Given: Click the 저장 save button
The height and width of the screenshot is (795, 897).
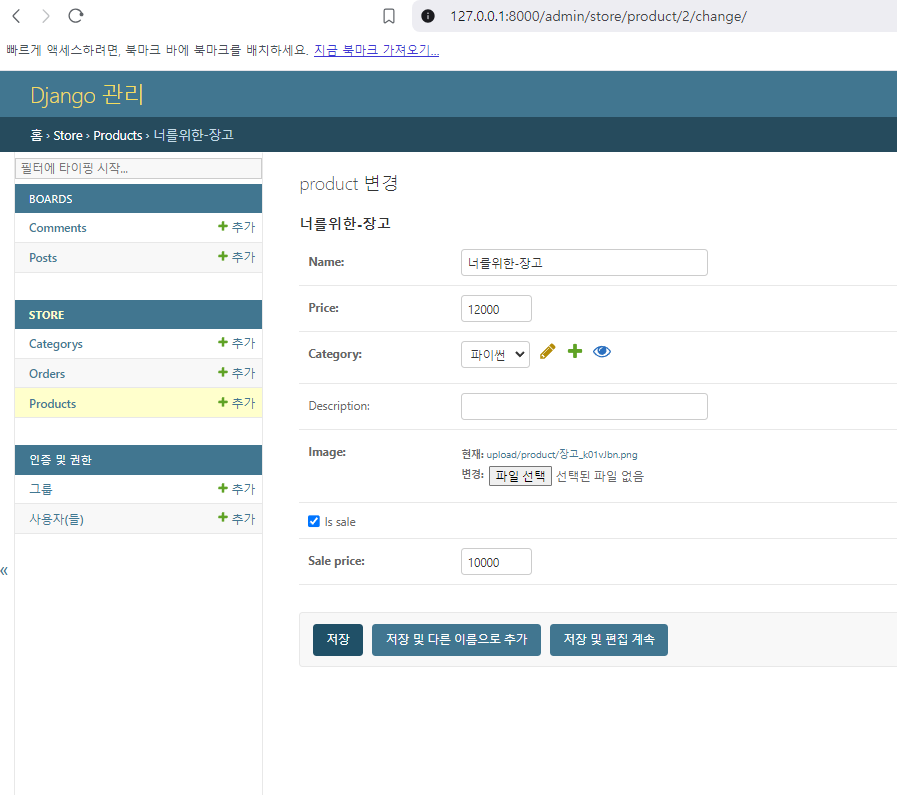Looking at the screenshot, I should pos(338,639).
